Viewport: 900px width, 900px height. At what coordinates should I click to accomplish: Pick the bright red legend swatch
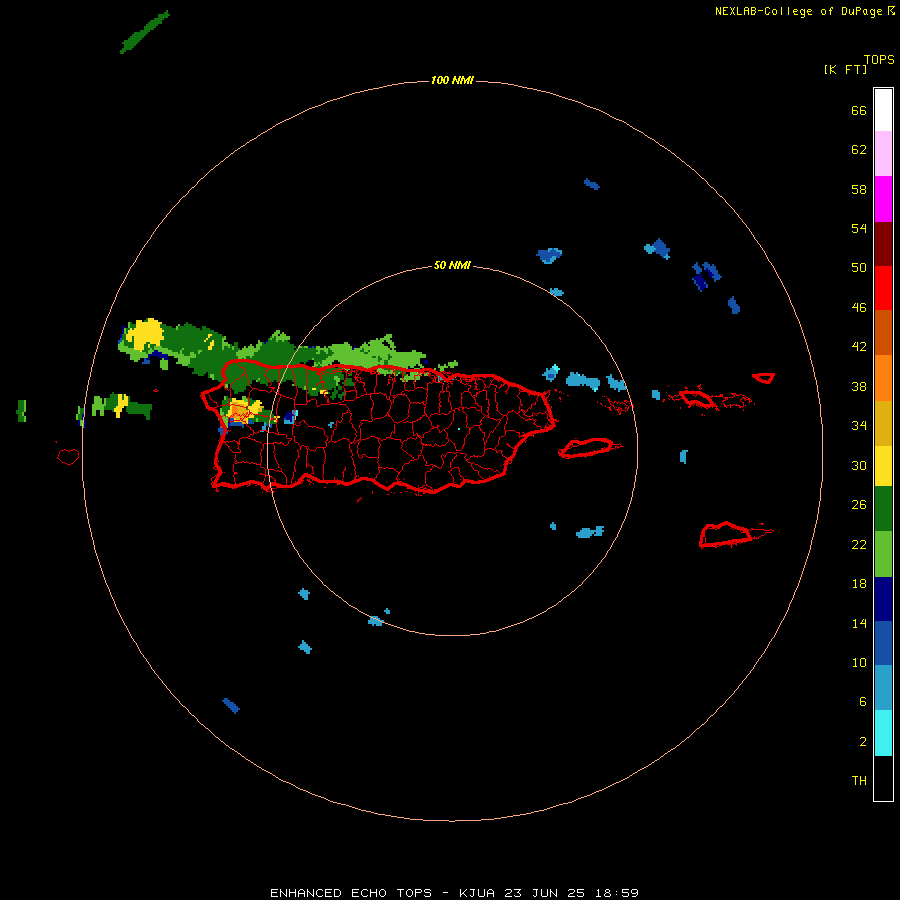tap(883, 288)
